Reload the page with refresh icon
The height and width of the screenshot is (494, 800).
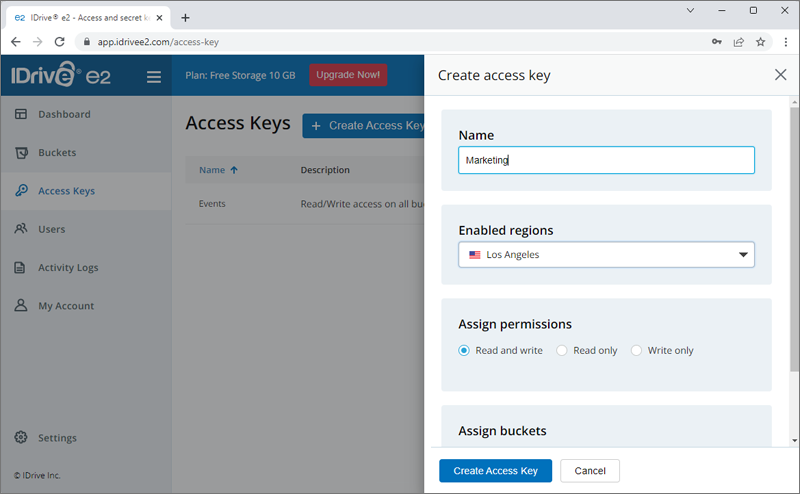click(60, 42)
